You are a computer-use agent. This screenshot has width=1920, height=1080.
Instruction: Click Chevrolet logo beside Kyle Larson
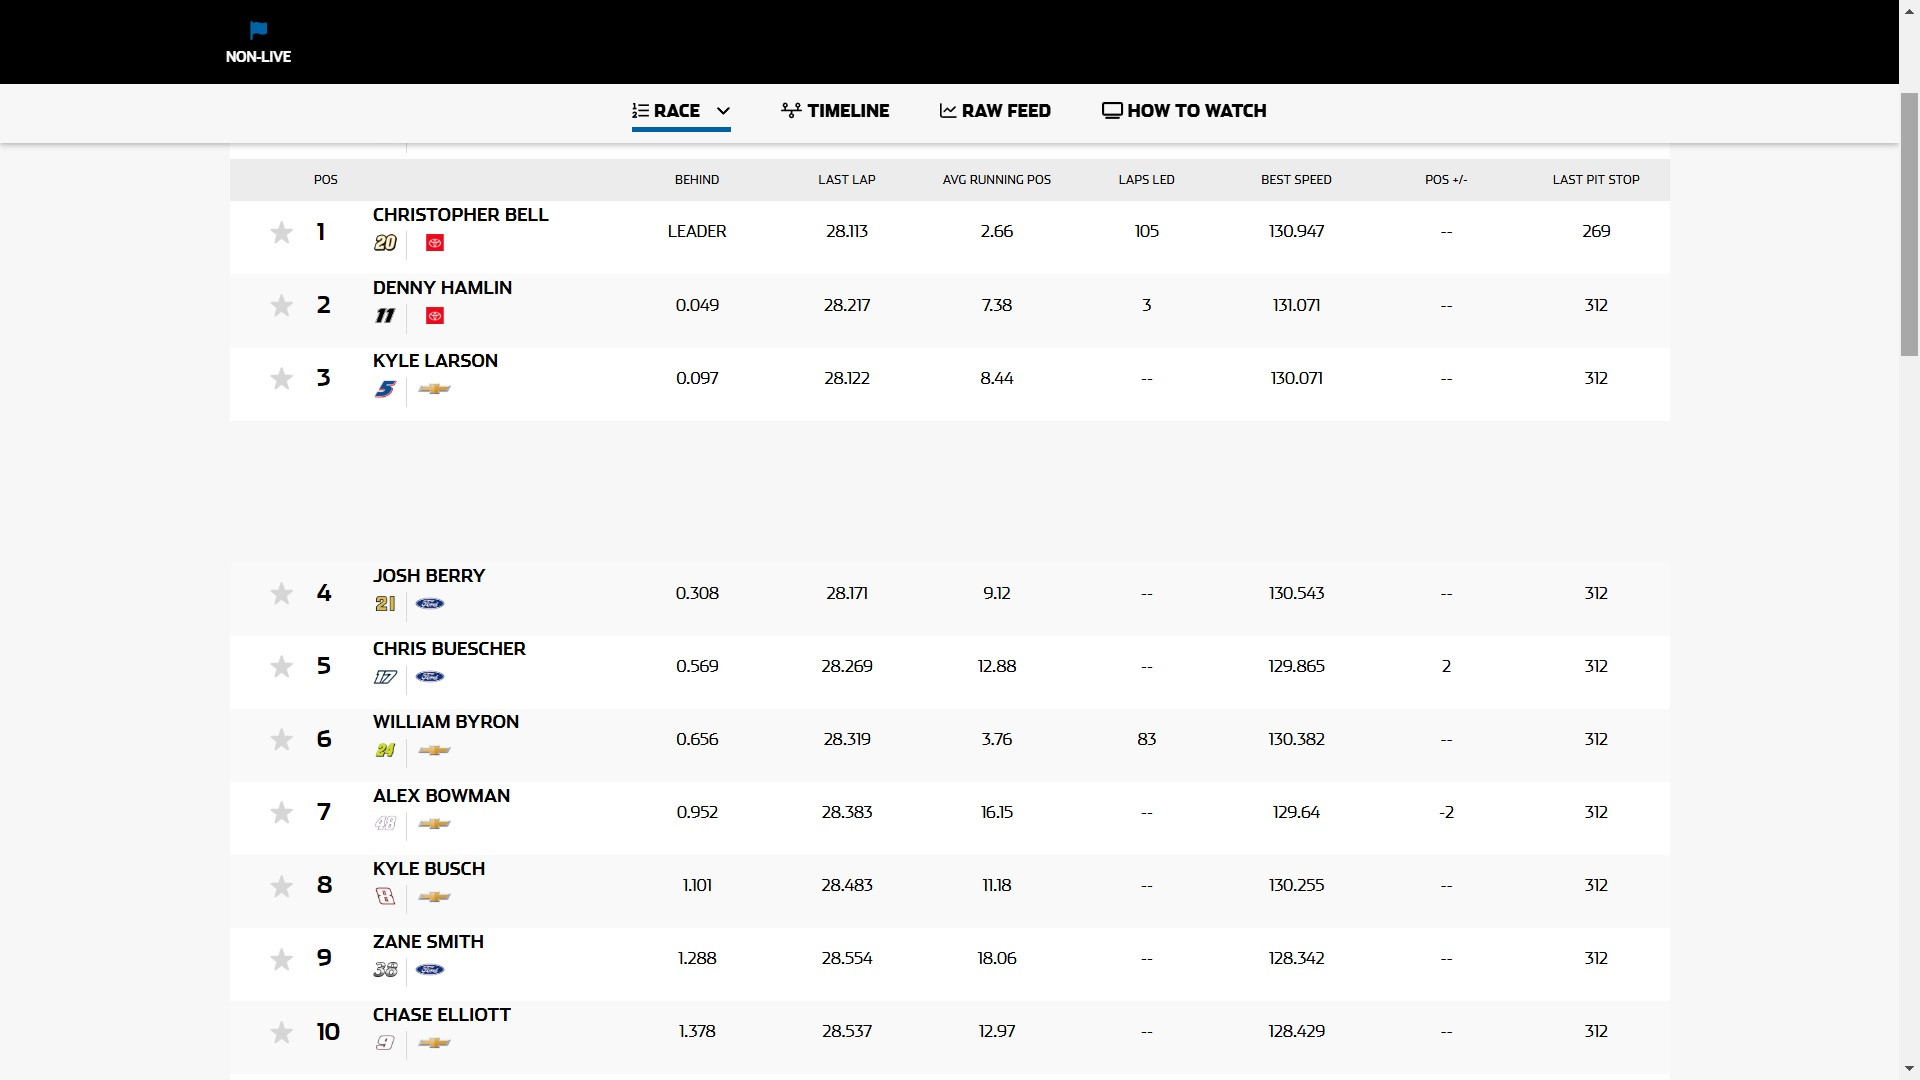(434, 389)
